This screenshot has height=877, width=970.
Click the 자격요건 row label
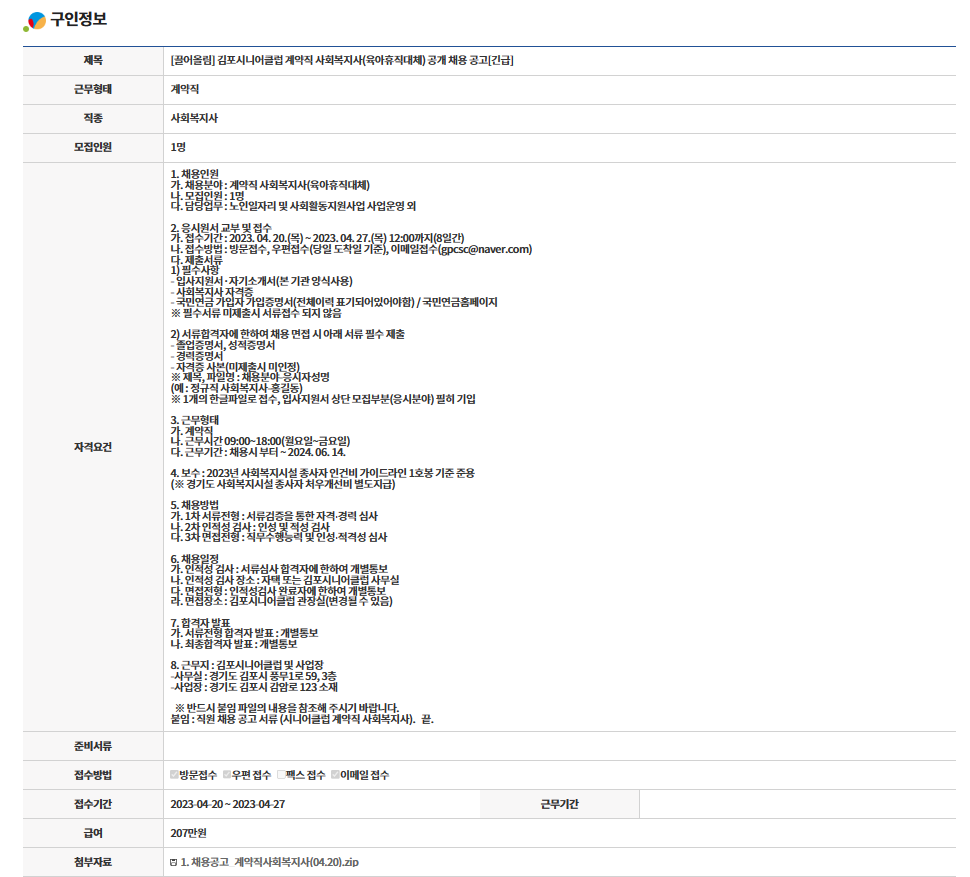[93, 447]
